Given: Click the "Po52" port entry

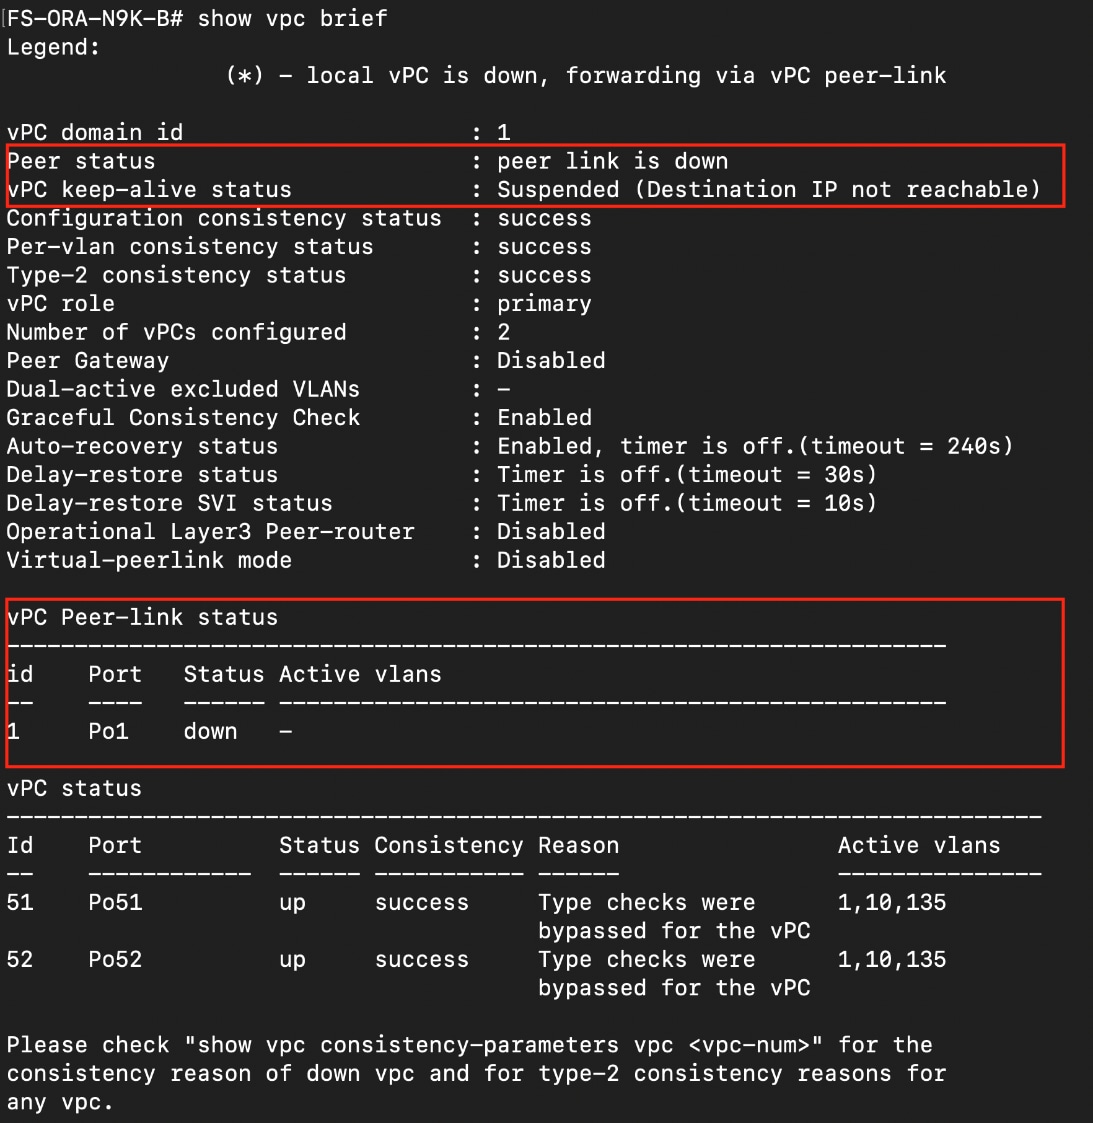Looking at the screenshot, I should (115, 959).
